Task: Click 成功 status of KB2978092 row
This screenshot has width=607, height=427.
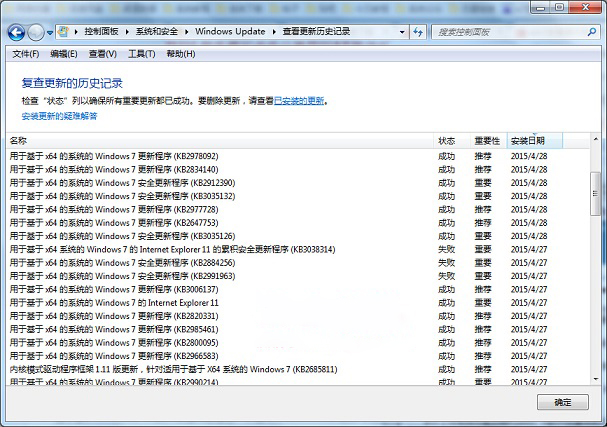Action: pyautogui.click(x=446, y=156)
